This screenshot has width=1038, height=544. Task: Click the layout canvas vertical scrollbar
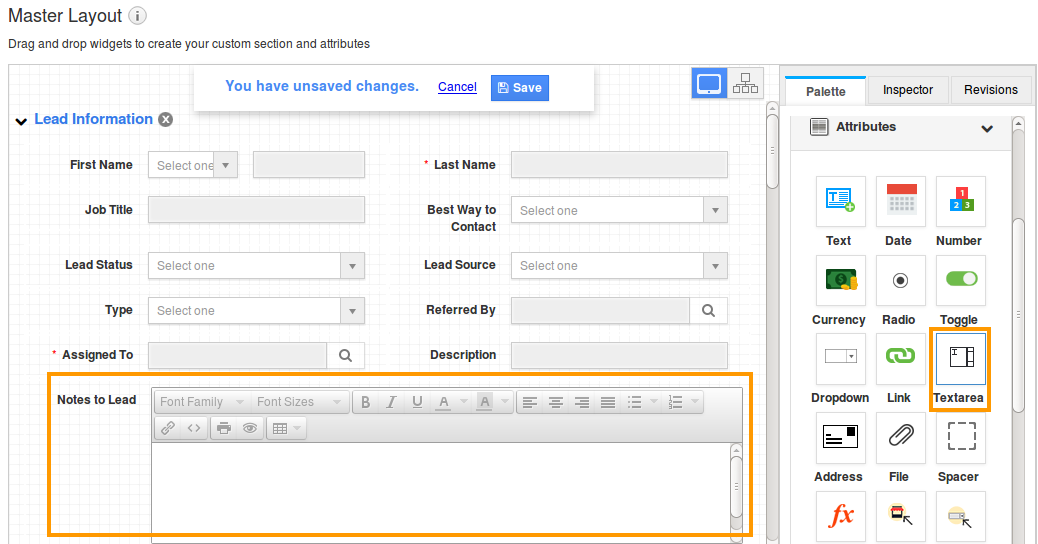772,151
